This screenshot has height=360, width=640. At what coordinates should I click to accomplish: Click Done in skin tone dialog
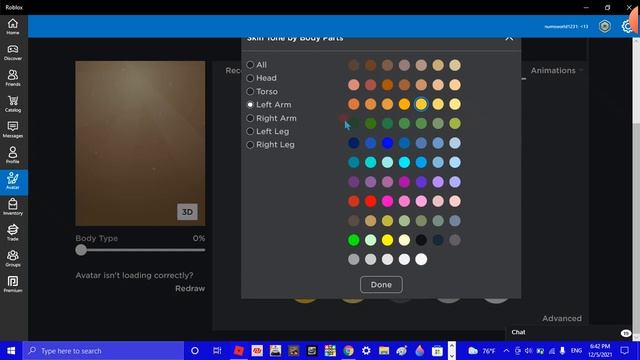click(x=381, y=284)
